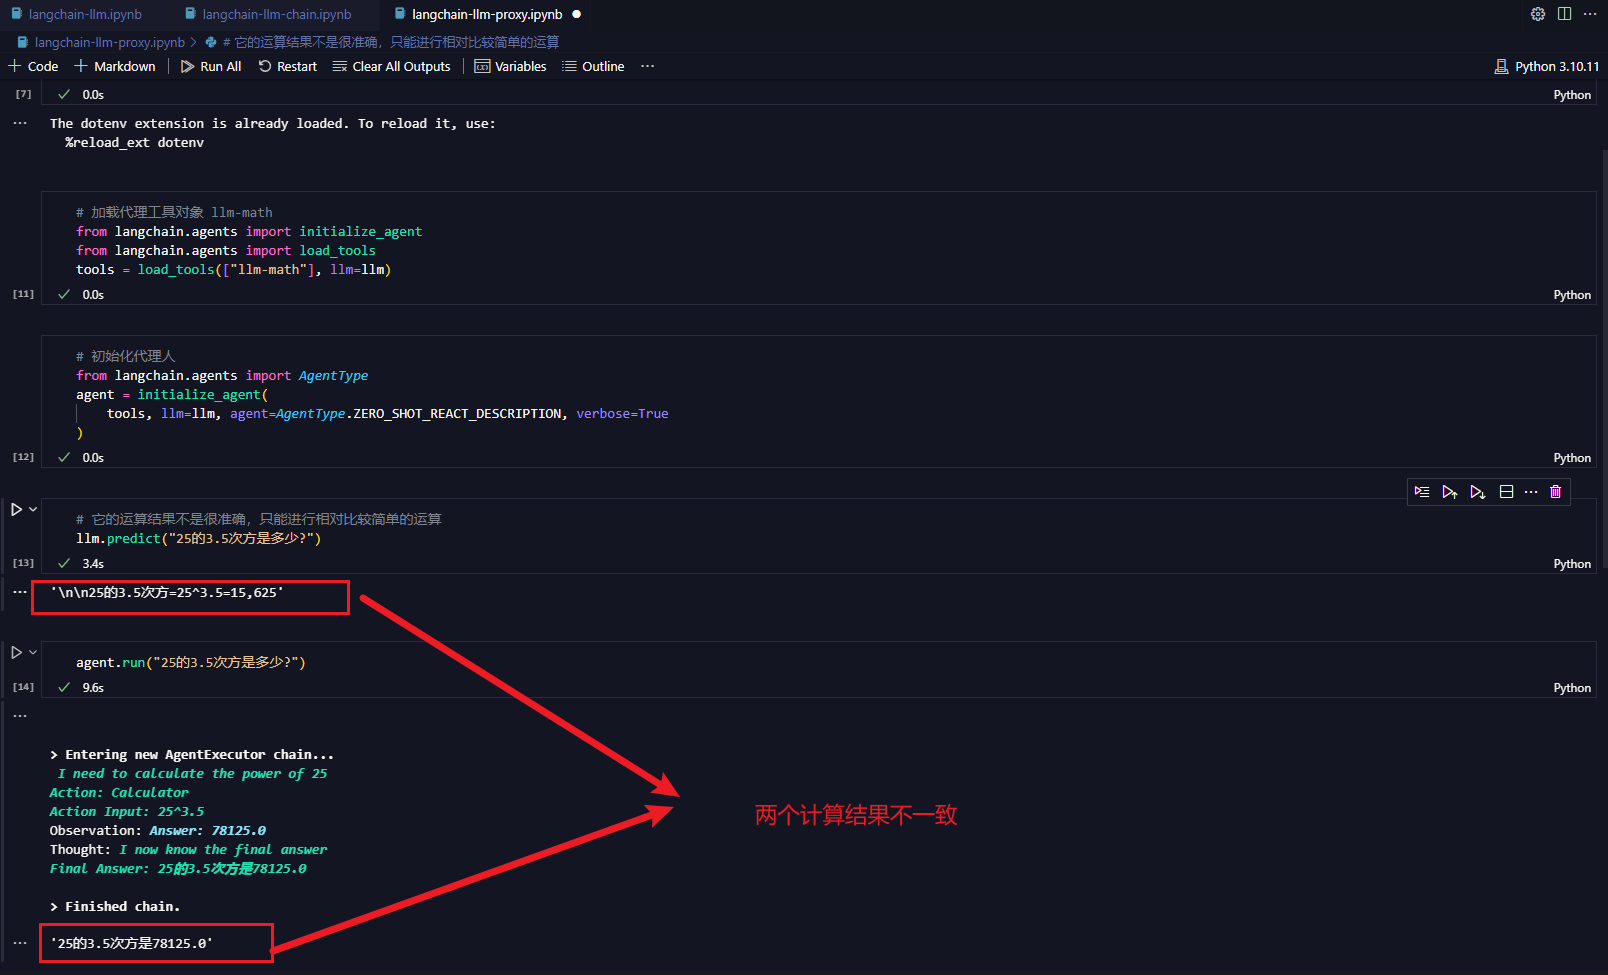The width and height of the screenshot is (1608, 975).
Task: Click the line 'from langchain.agents import AgentType'
Action: [222, 376]
